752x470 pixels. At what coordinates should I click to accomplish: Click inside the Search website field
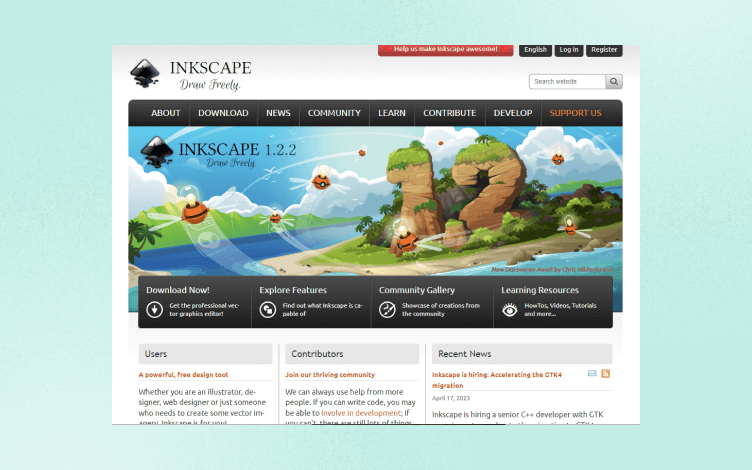(x=567, y=82)
